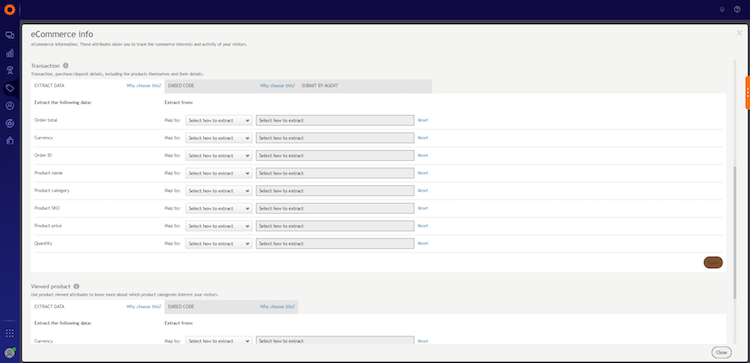Click Why choose this beside Viewed product EXTRACT DATA
Viewport: 750px width, 363px height.
click(143, 307)
